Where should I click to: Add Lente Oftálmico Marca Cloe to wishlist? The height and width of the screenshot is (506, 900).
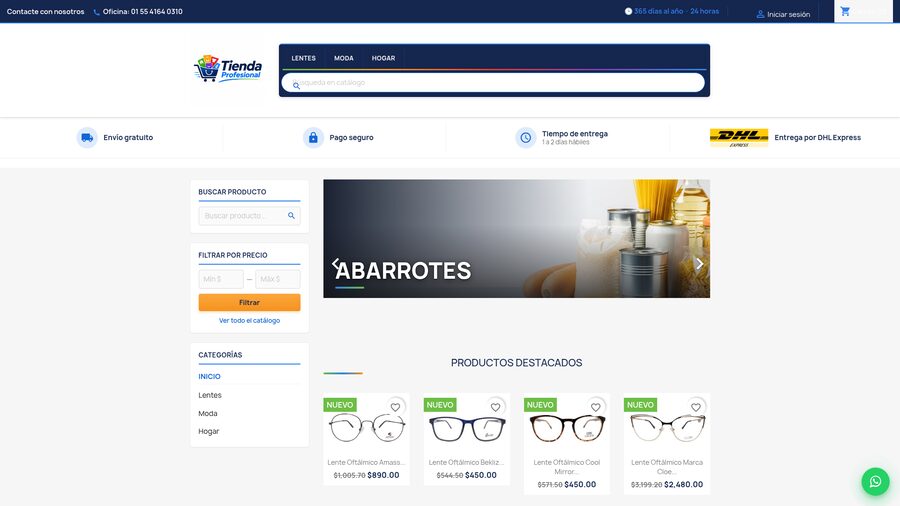tap(696, 407)
